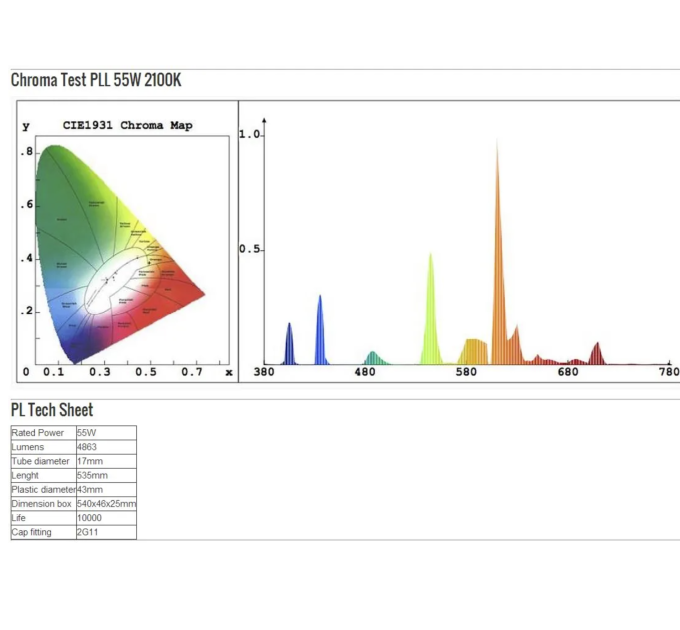Click the 'Chroma Test PLL 55W 2100K' heading
This screenshot has width=680, height=630.
pos(96,80)
